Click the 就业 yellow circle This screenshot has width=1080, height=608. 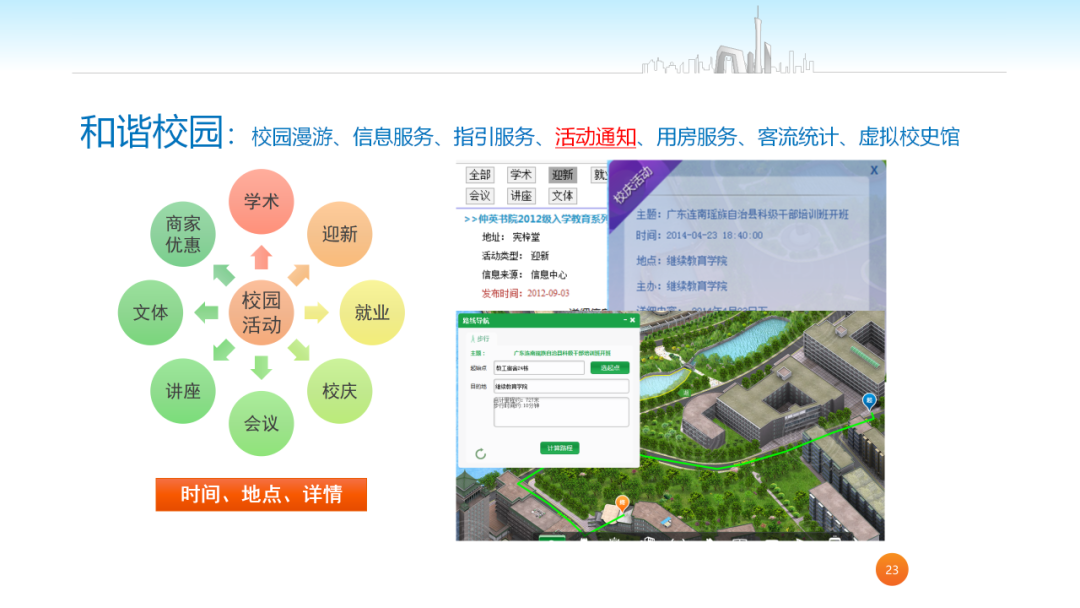[x=372, y=313]
